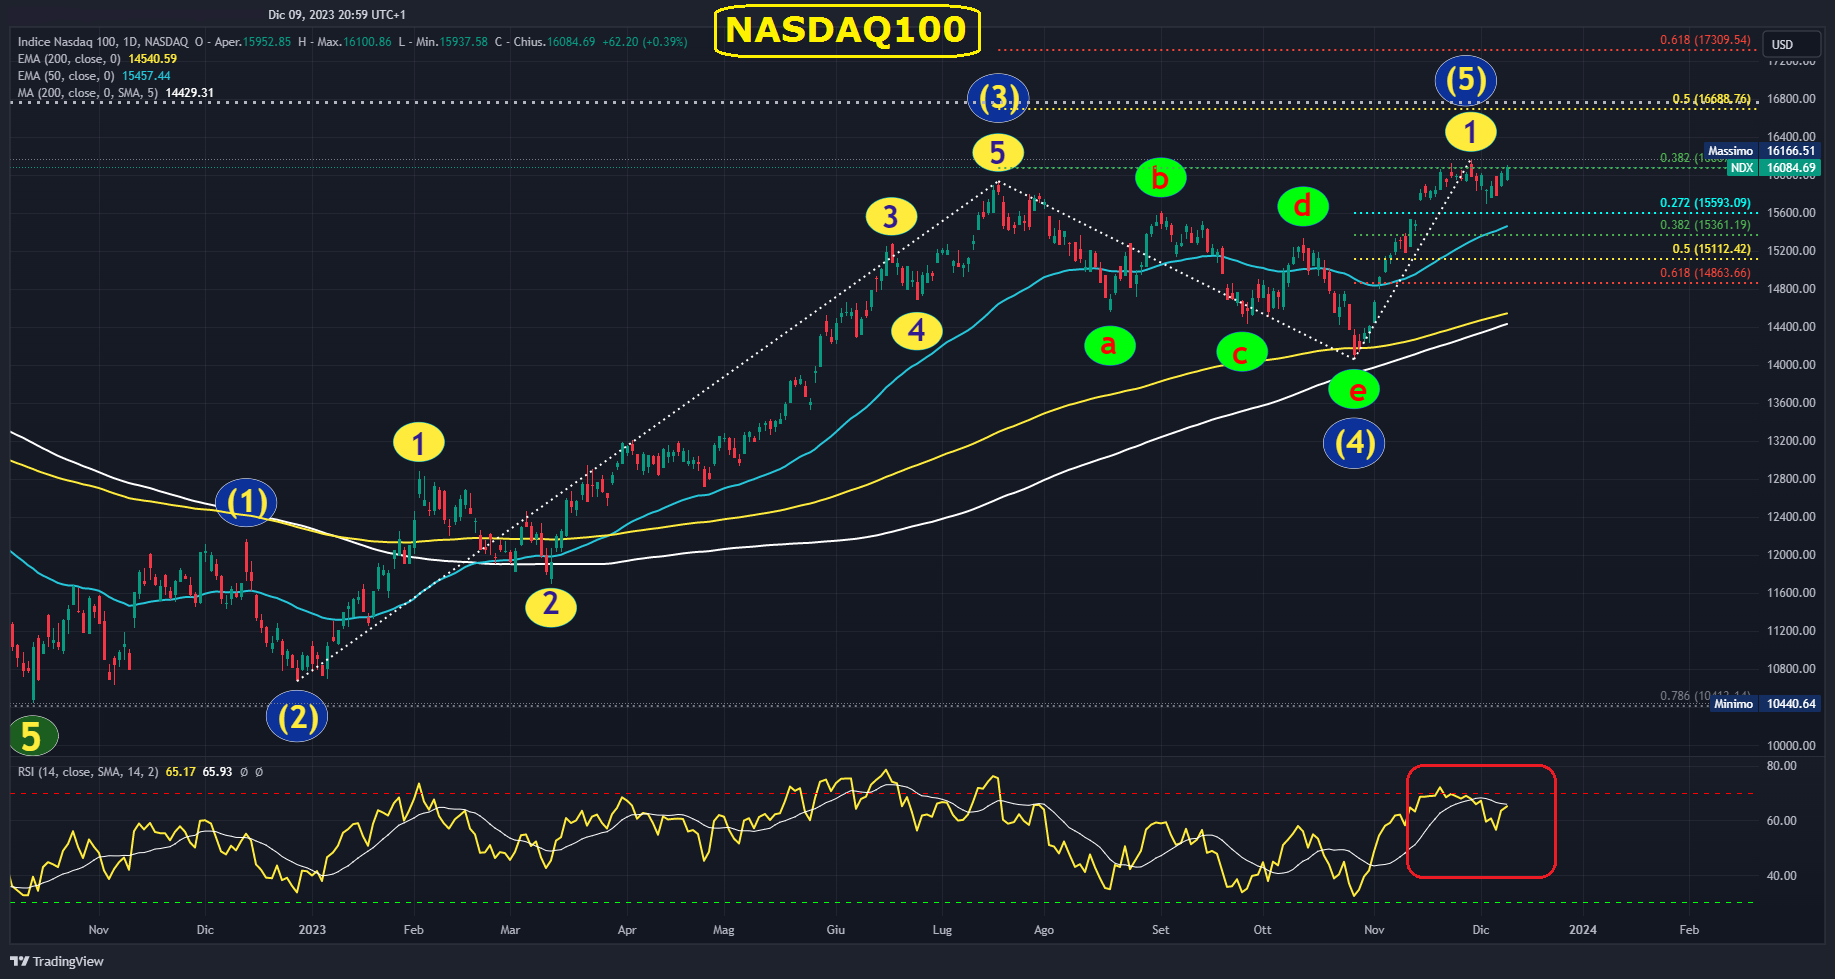Click the NDX 16084.69 price label

(1773, 168)
